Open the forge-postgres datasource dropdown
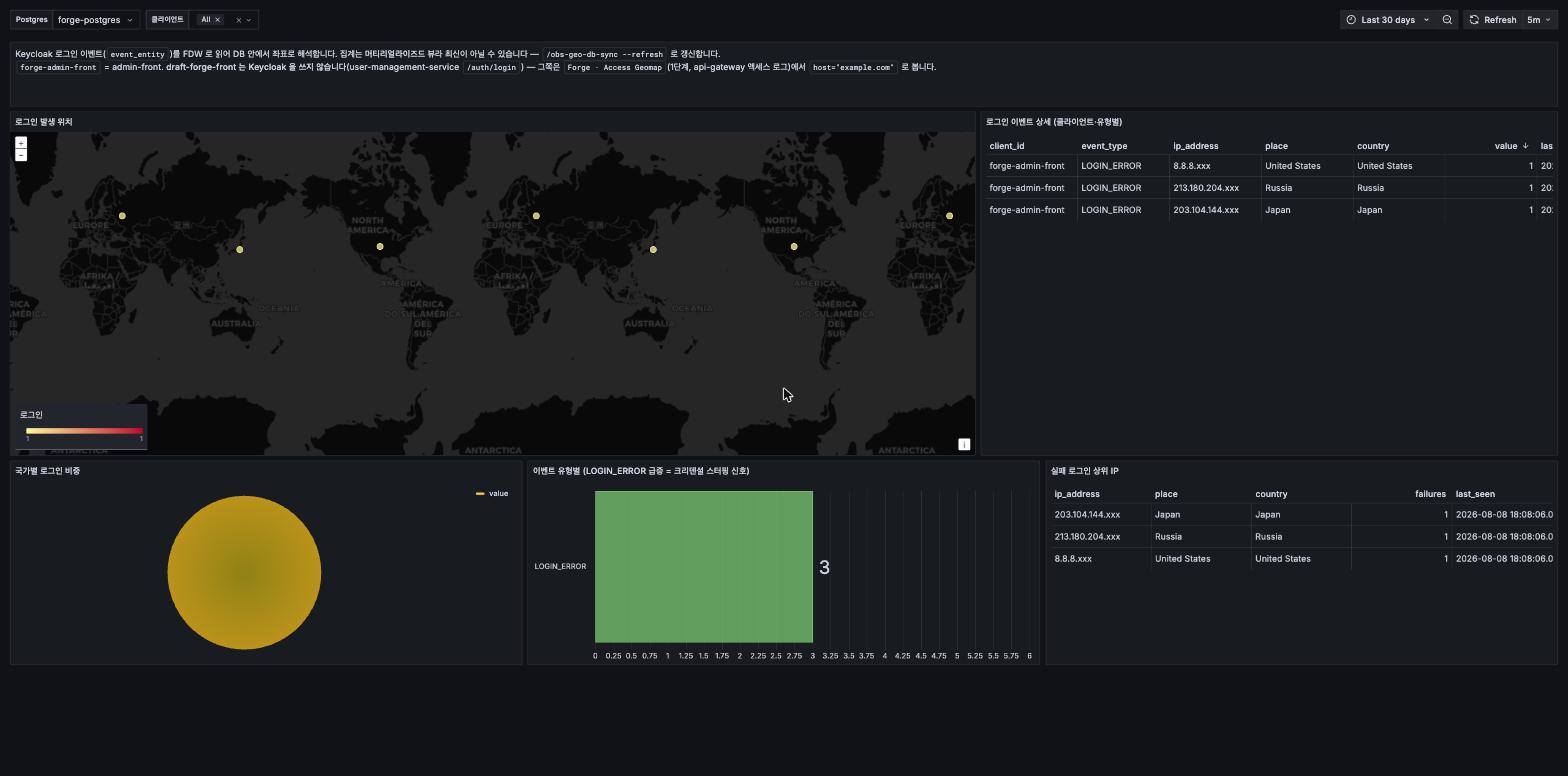 pos(95,20)
